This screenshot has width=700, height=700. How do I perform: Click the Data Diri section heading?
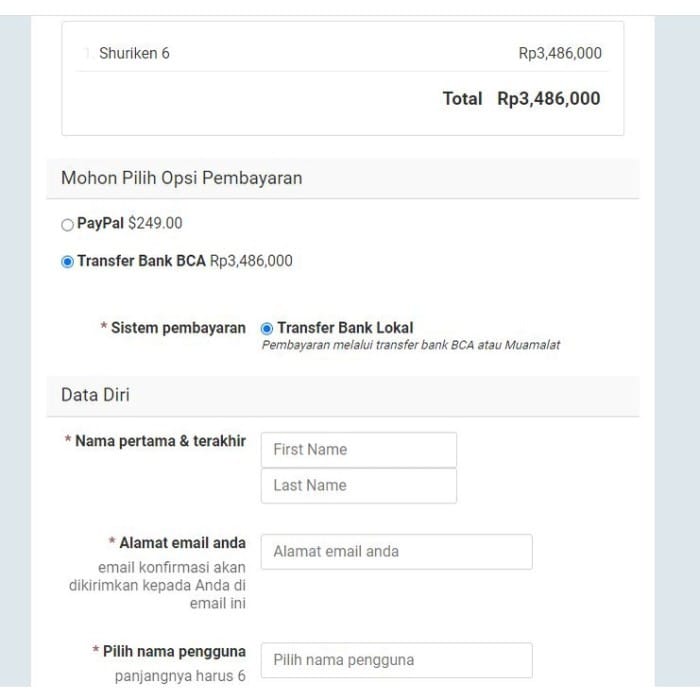click(95, 395)
